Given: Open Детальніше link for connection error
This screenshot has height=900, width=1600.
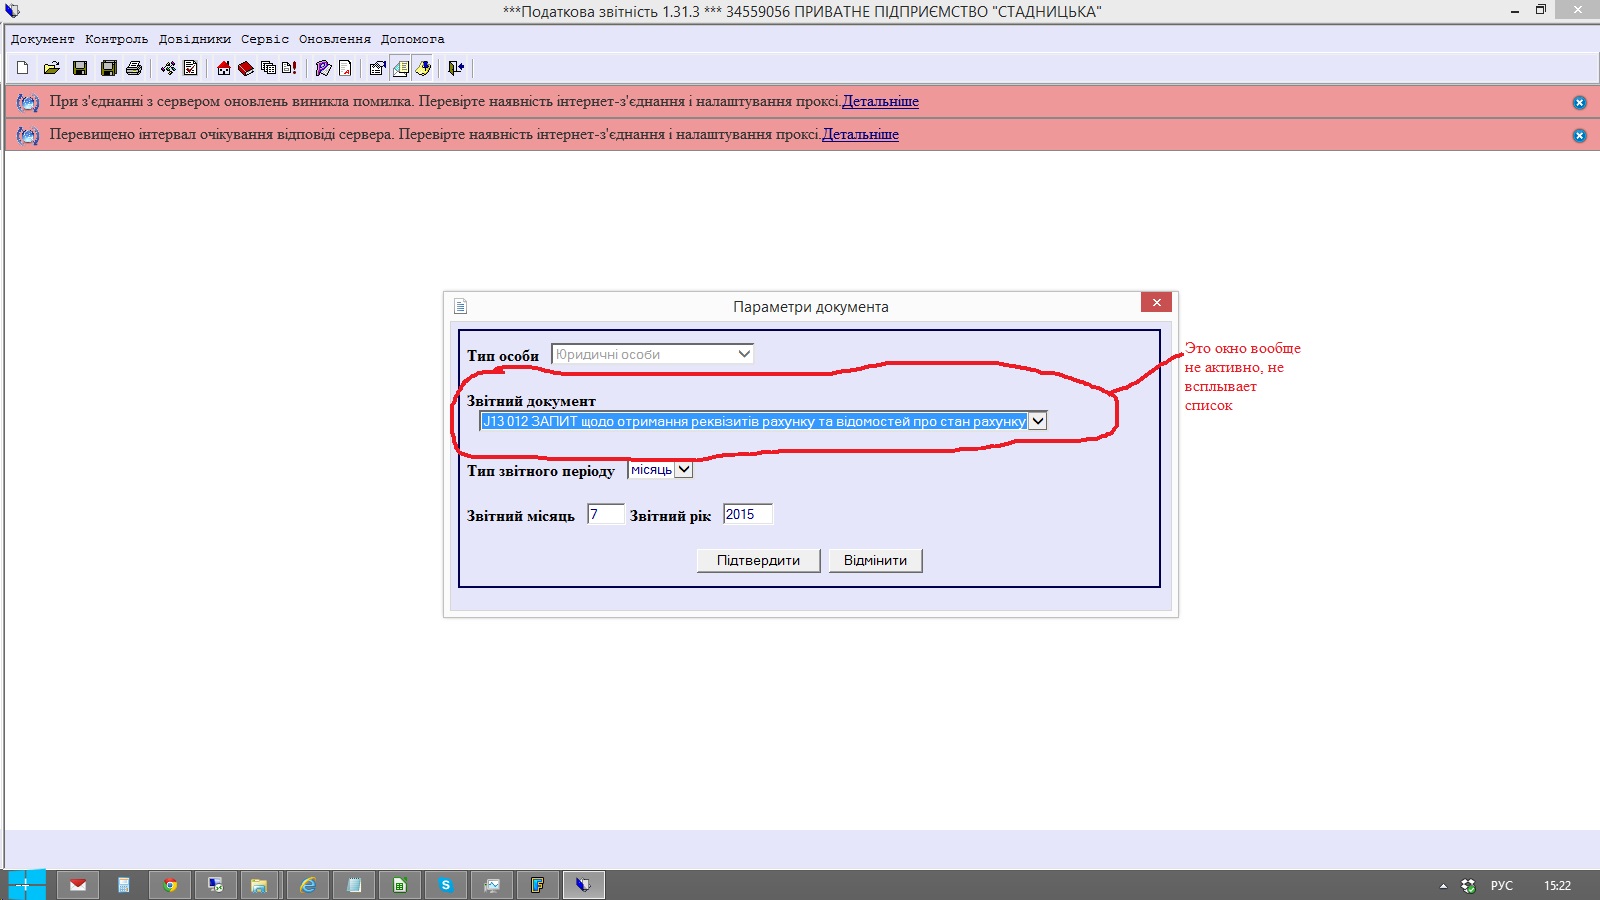Looking at the screenshot, I should tap(880, 101).
